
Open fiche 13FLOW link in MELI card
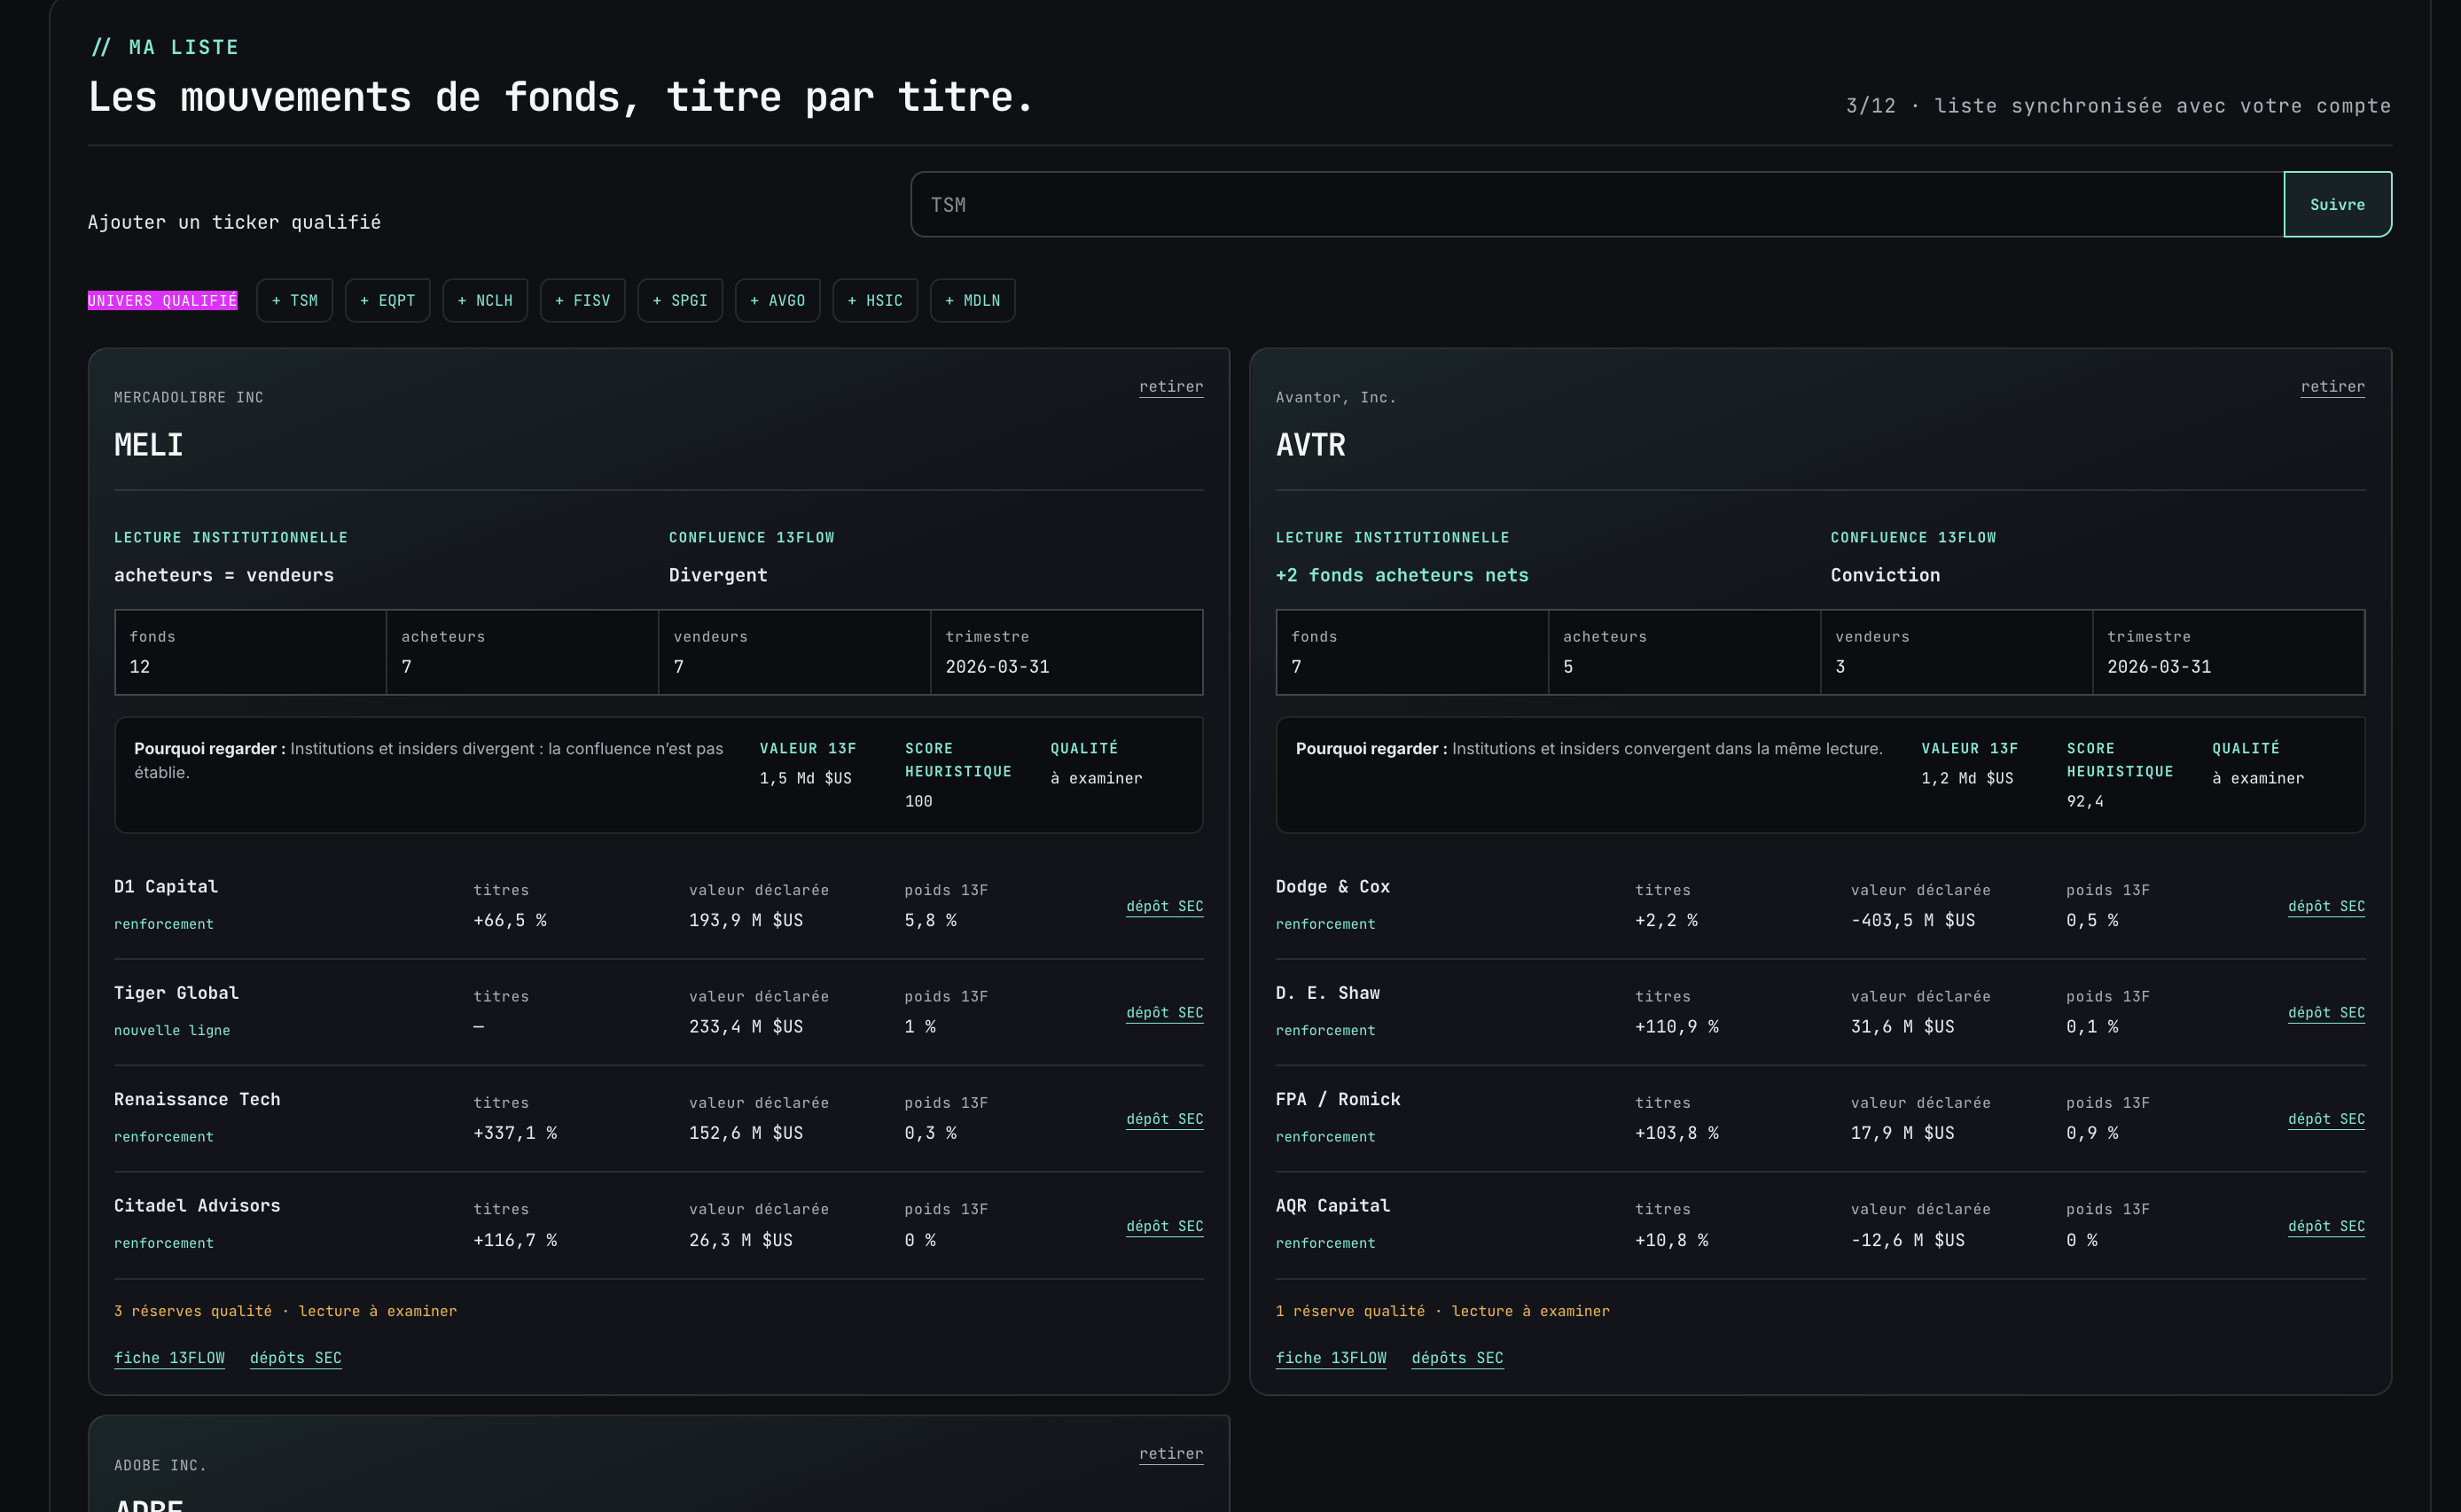(169, 1358)
